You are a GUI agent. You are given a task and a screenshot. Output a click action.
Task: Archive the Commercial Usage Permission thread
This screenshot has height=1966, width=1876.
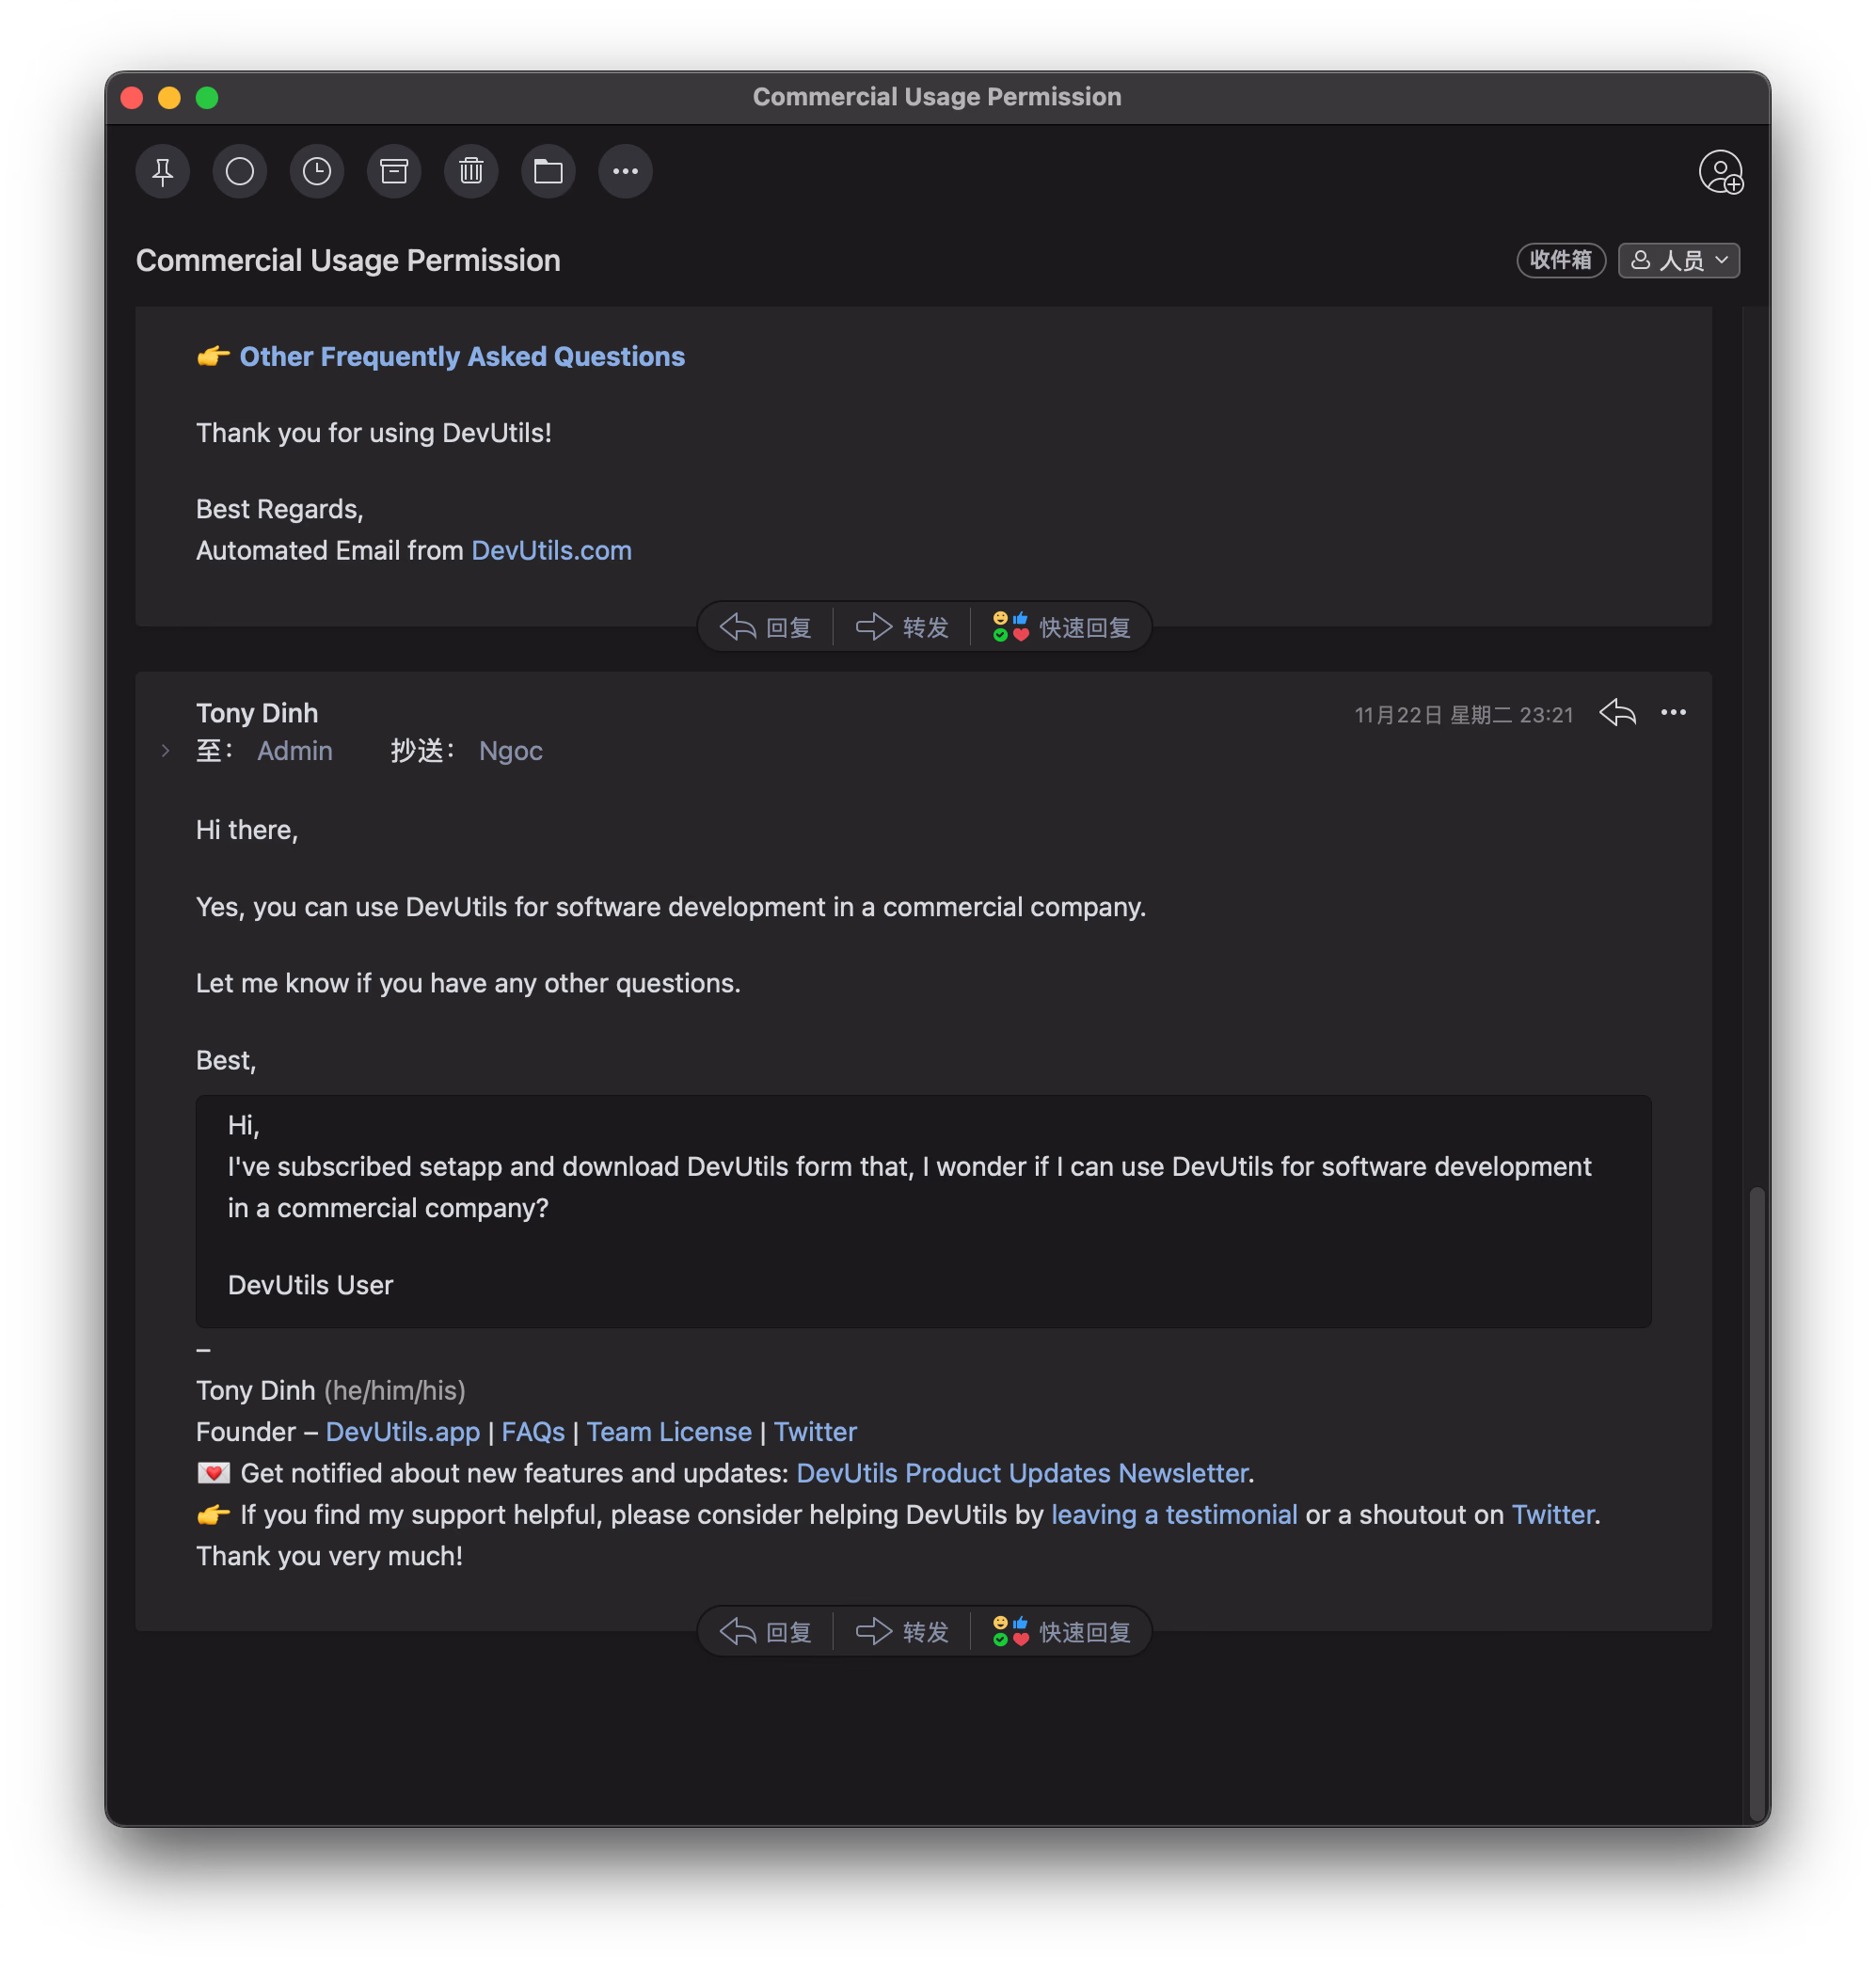[394, 172]
